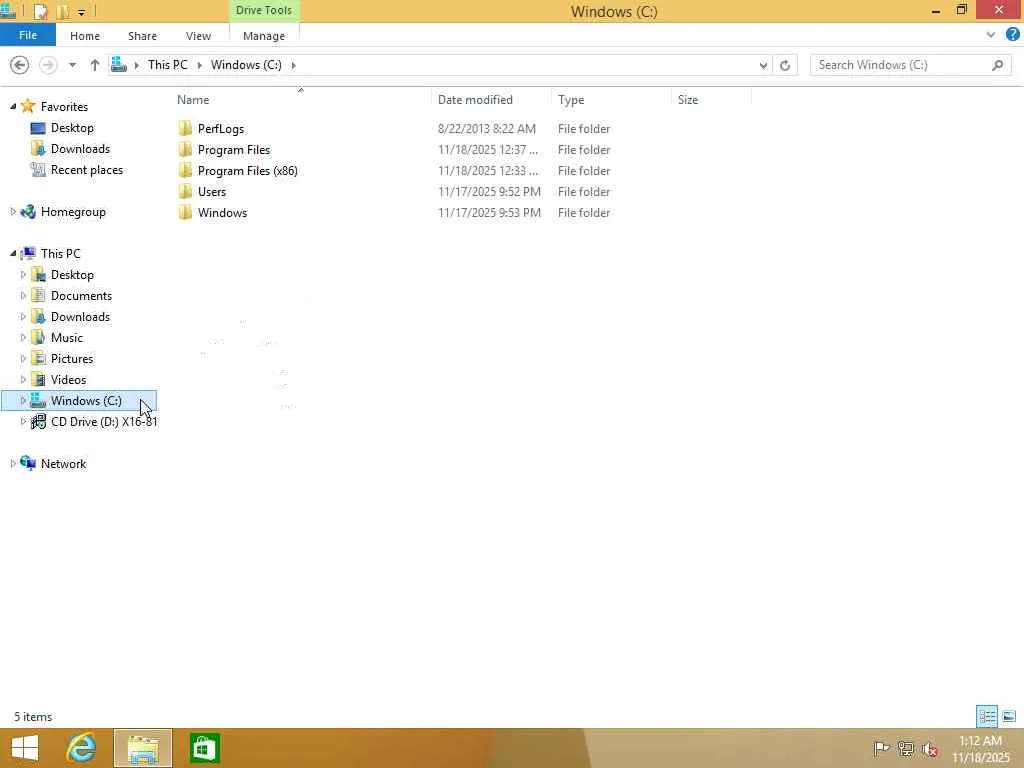Select Videos under This PC
This screenshot has width=1024, height=768.
click(68, 379)
